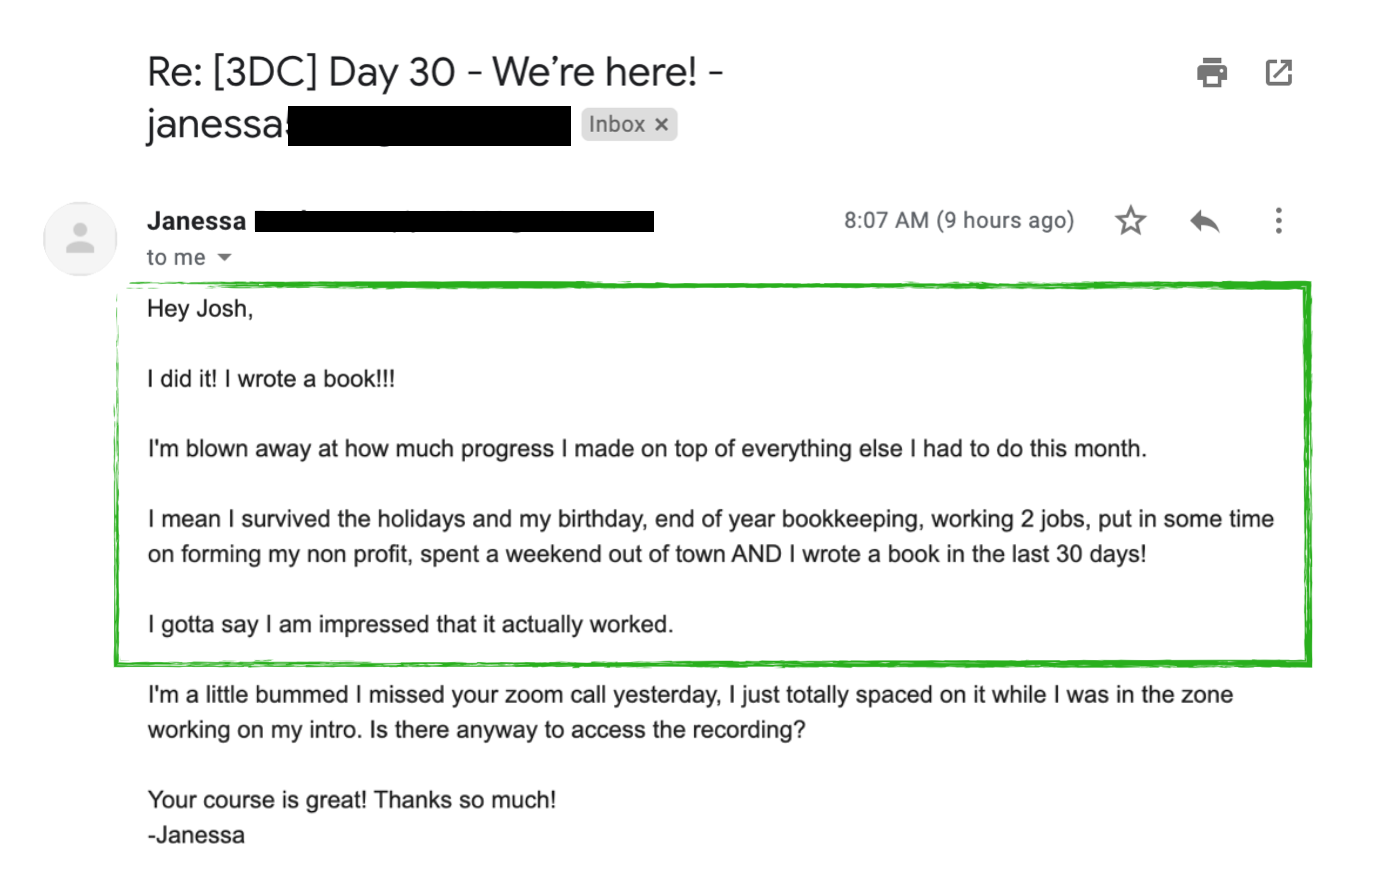This screenshot has height=886, width=1380.
Task: Expand recipient details arrow next to 'to me'
Action: (x=225, y=258)
